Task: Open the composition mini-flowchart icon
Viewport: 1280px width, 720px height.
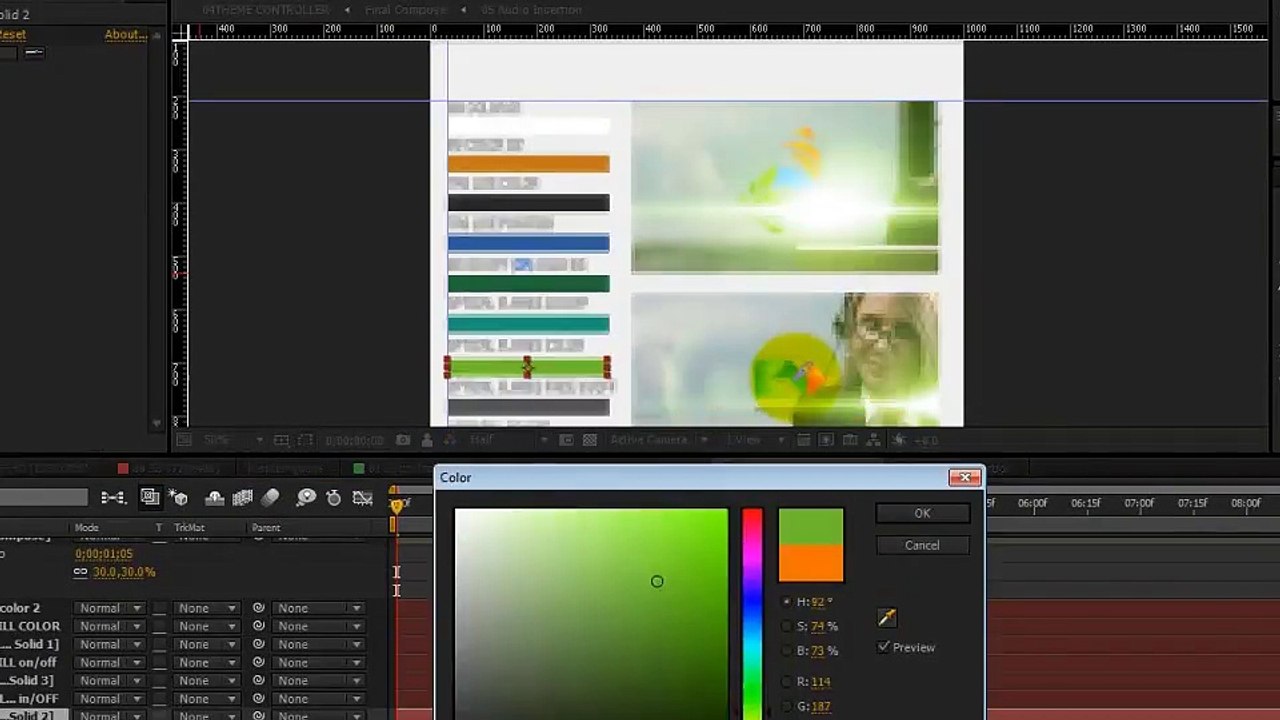Action: [x=113, y=497]
